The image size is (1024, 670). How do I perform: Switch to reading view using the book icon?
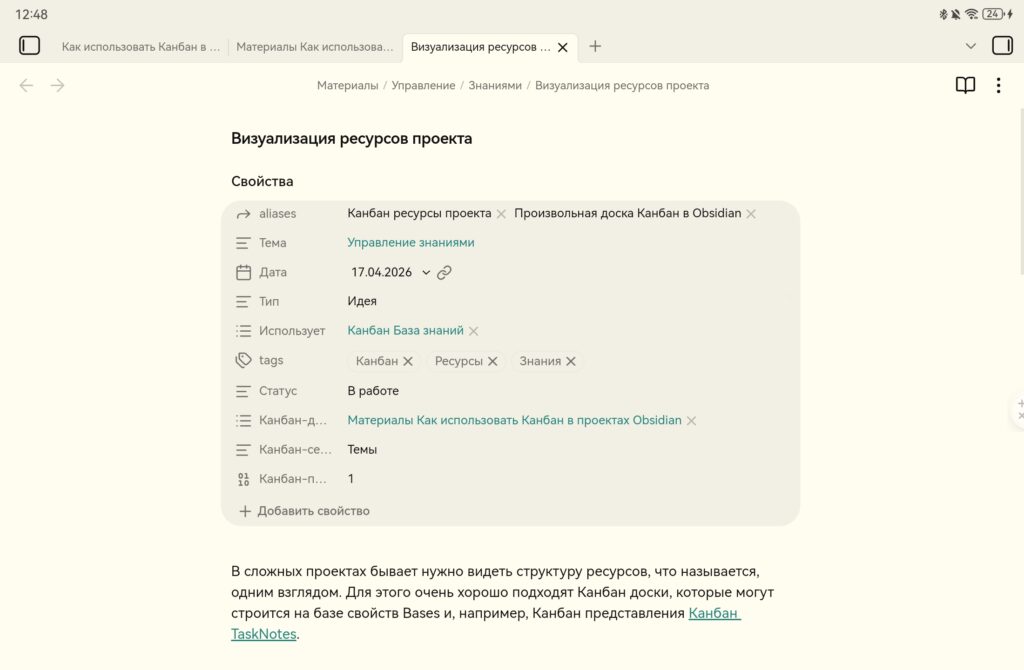(x=964, y=85)
